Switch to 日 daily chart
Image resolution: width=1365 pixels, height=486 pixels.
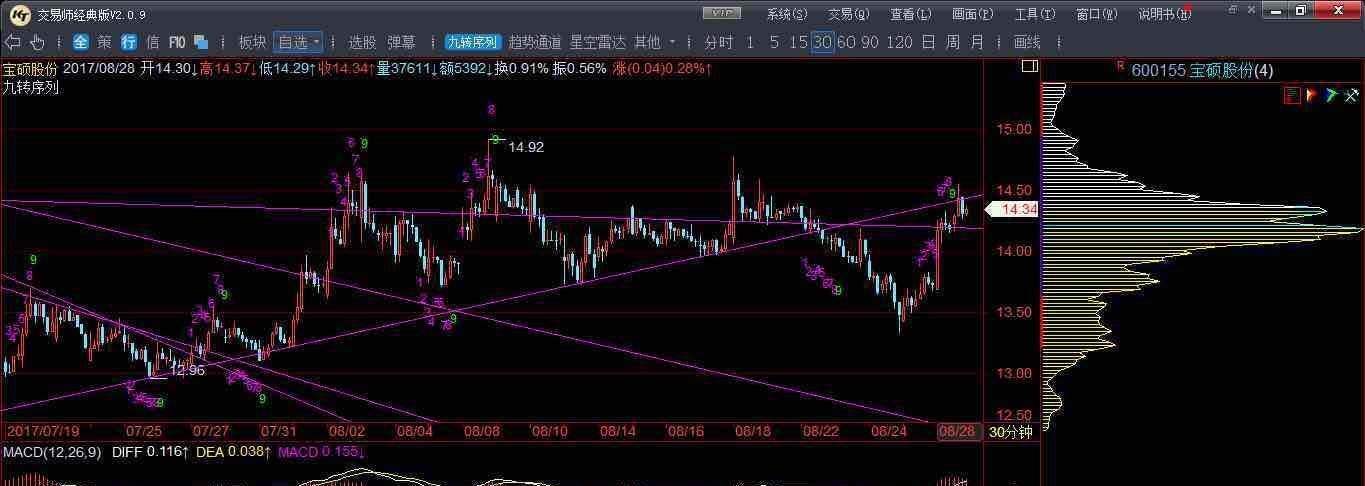928,42
